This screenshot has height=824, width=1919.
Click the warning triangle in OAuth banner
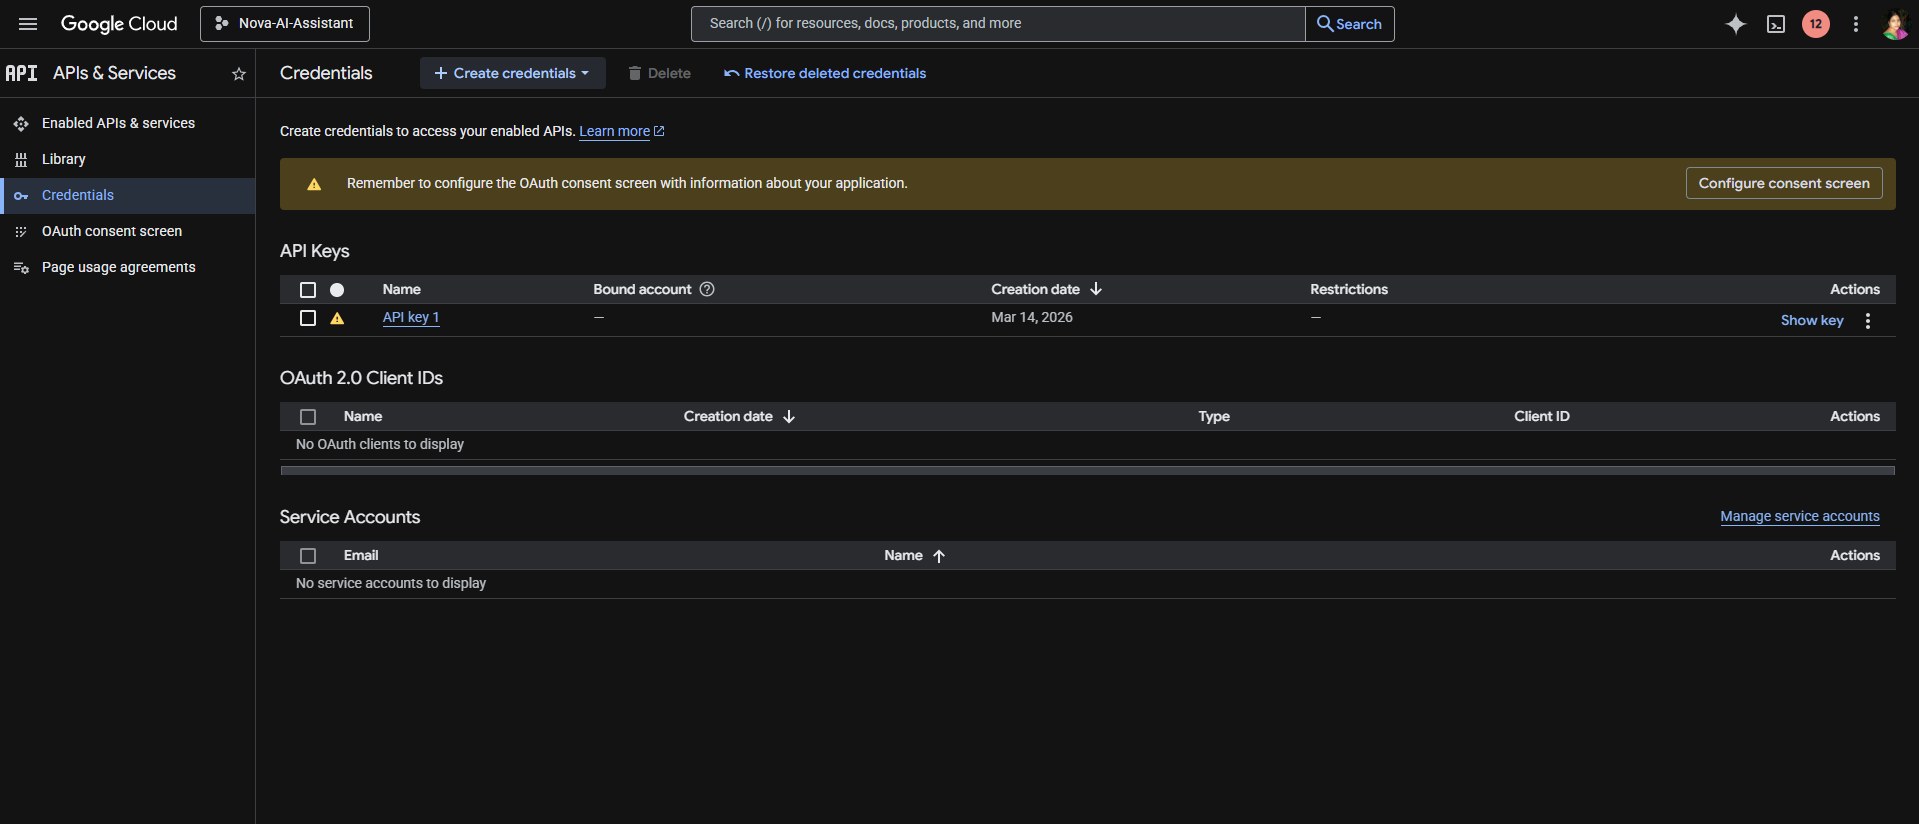pyautogui.click(x=314, y=184)
